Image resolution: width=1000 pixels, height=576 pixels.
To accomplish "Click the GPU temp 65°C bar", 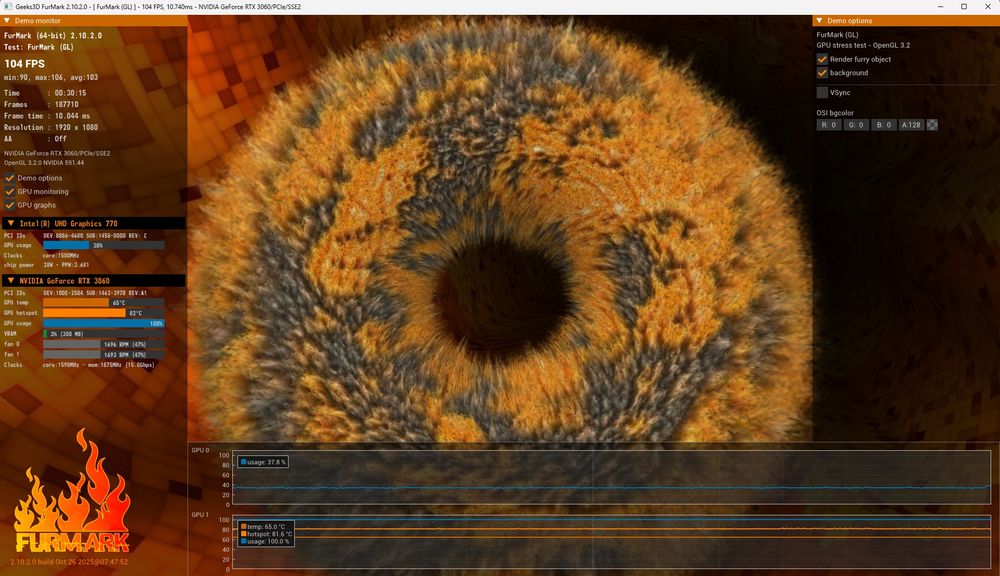I will pos(103,302).
